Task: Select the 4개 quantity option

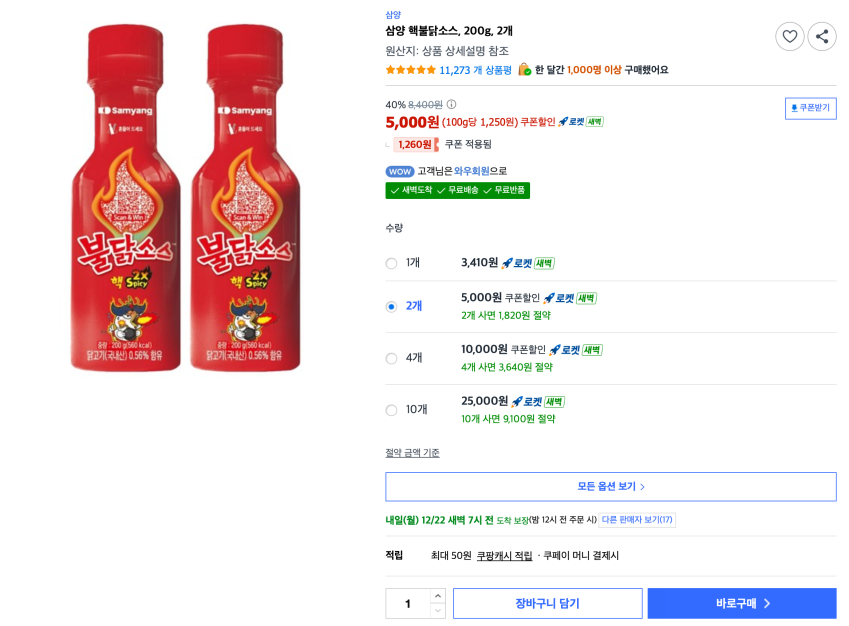Action: point(391,358)
